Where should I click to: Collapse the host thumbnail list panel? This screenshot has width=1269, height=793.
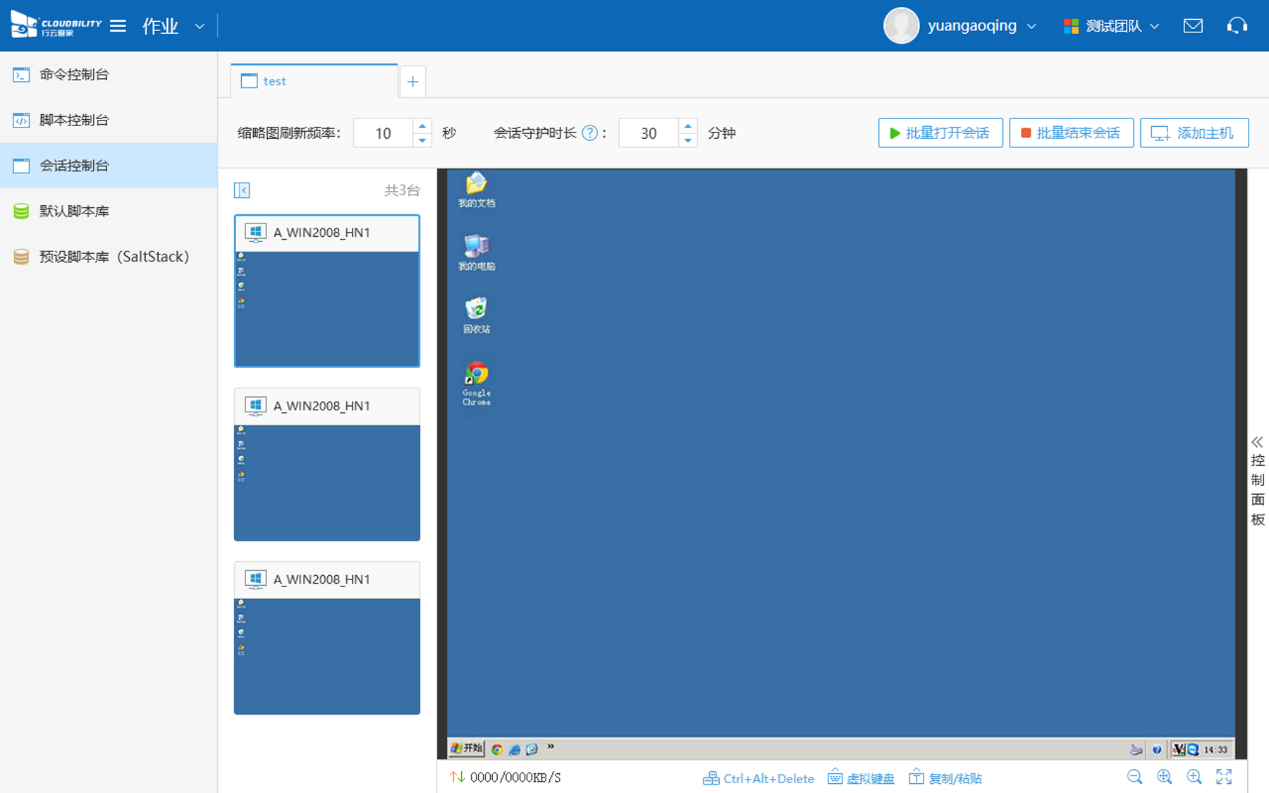pos(242,190)
